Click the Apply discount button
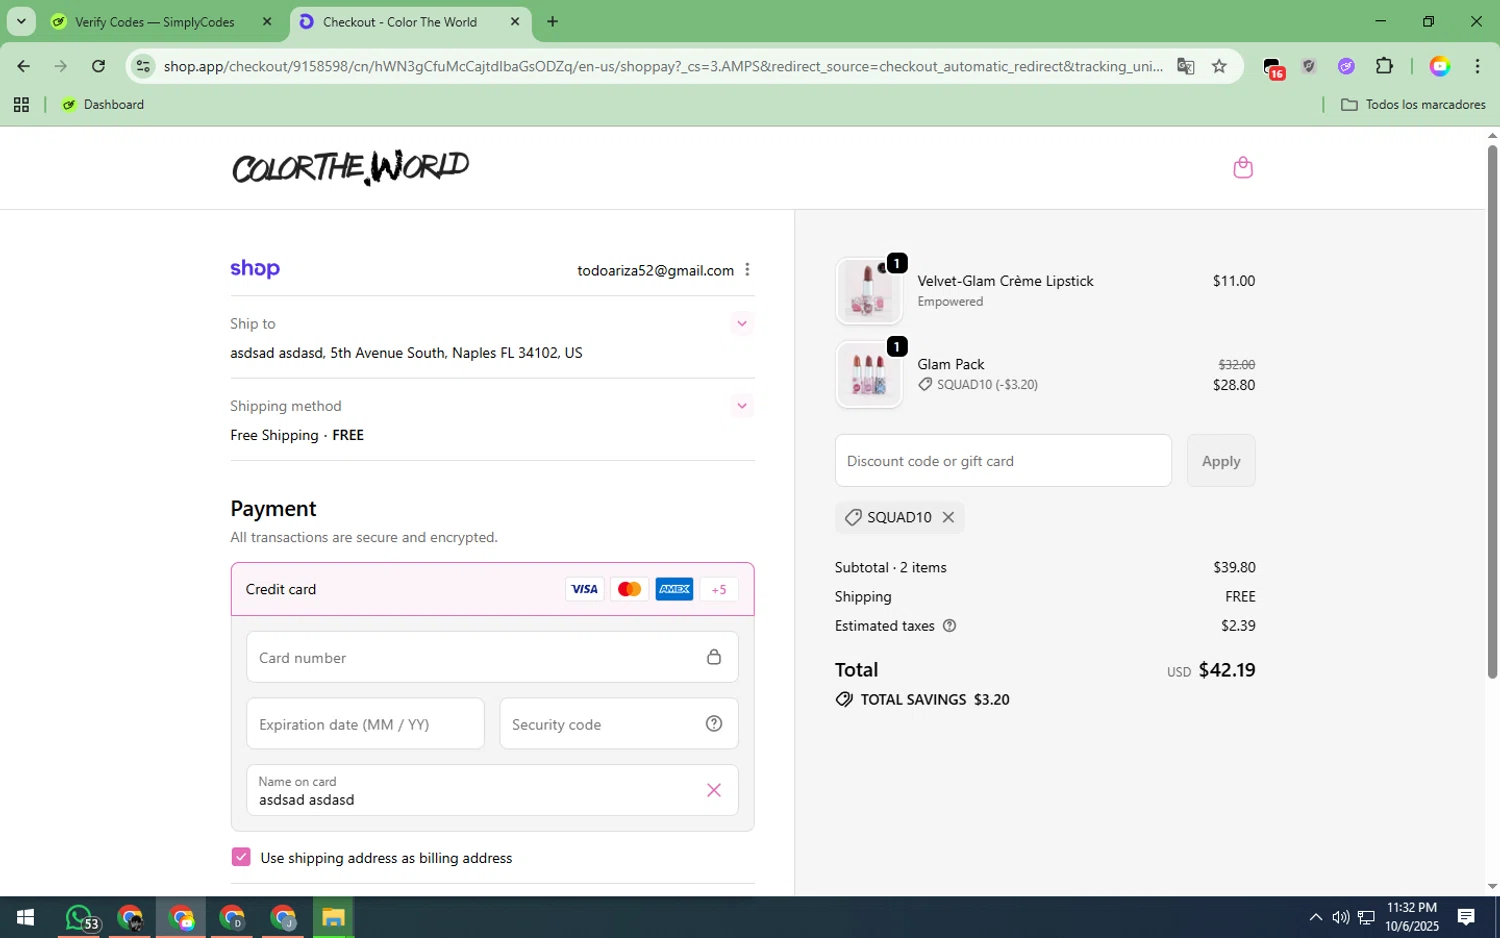Image resolution: width=1500 pixels, height=938 pixels. (1221, 461)
